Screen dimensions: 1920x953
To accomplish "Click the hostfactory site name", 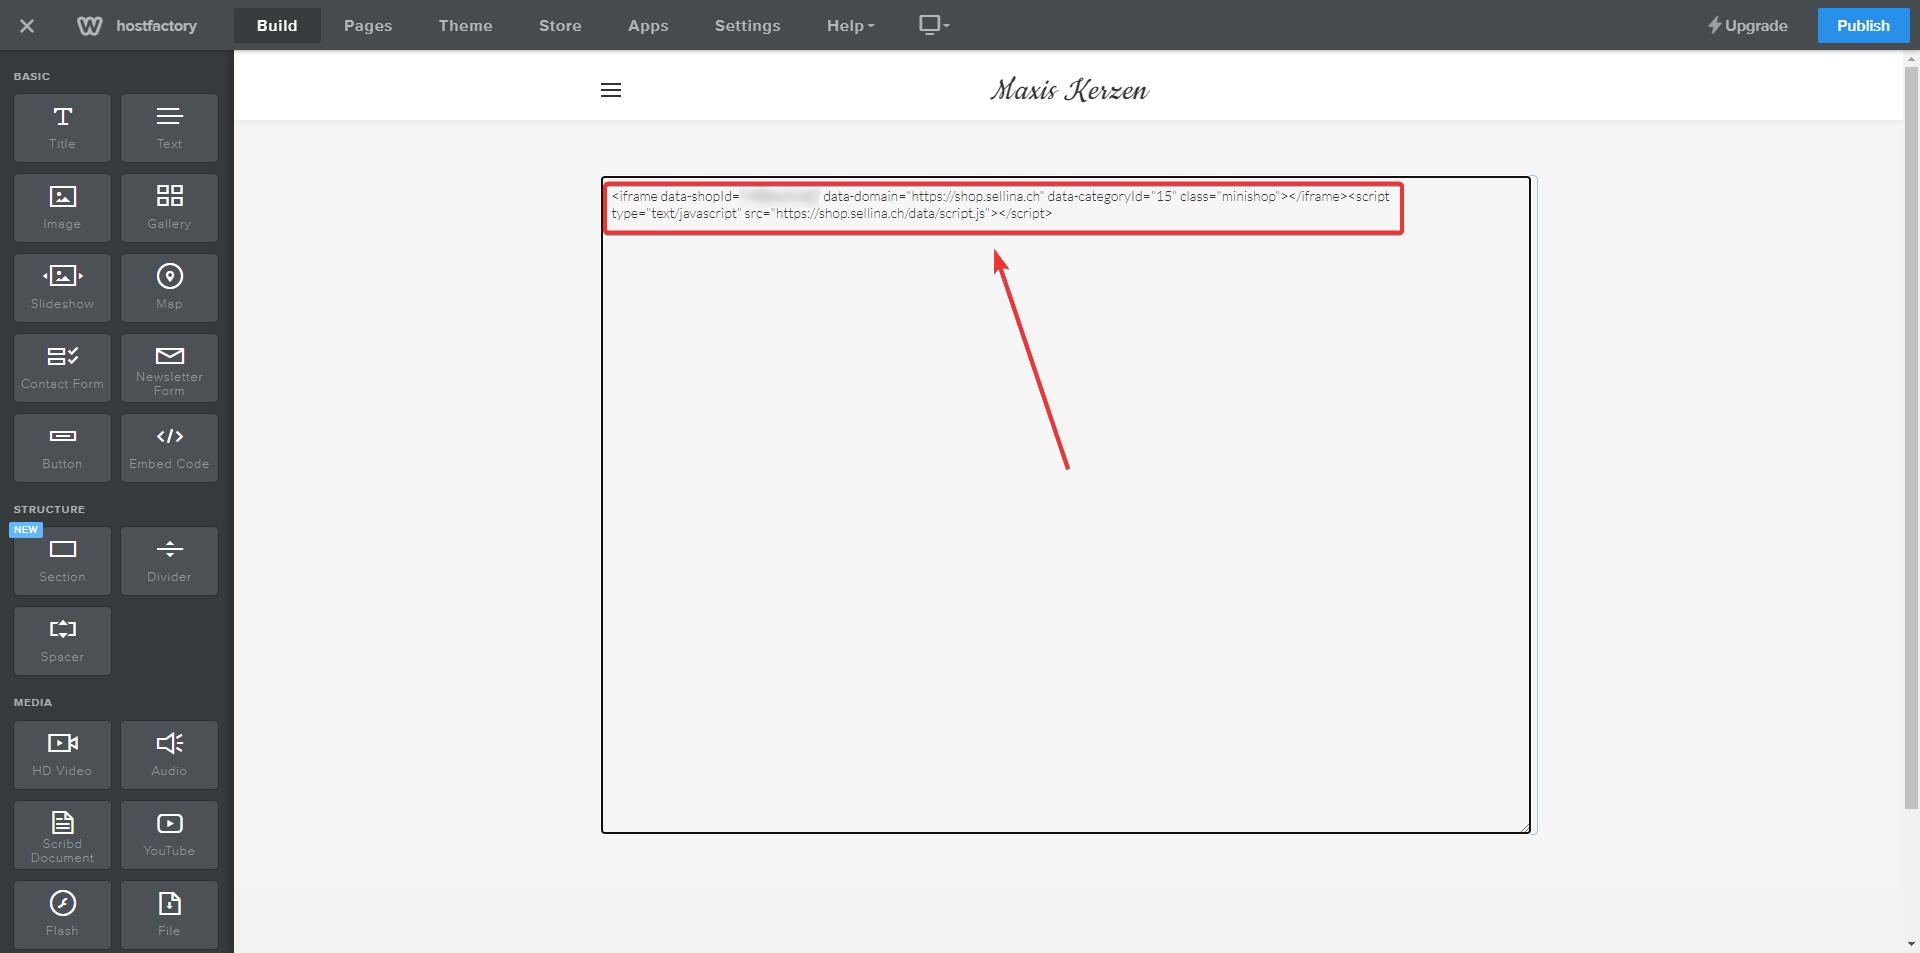I will [x=156, y=26].
